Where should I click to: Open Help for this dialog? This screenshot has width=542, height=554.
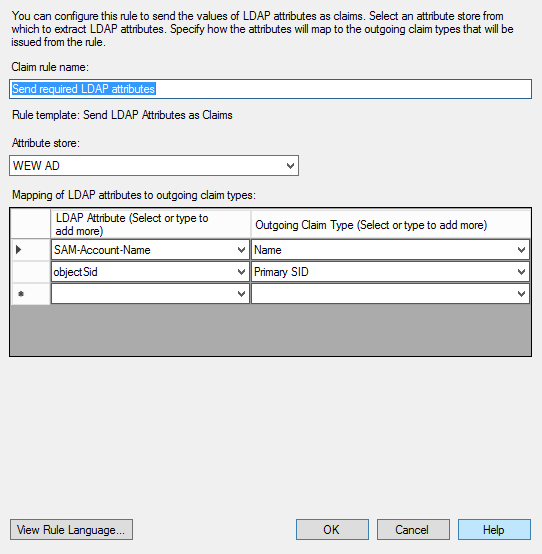(494, 530)
